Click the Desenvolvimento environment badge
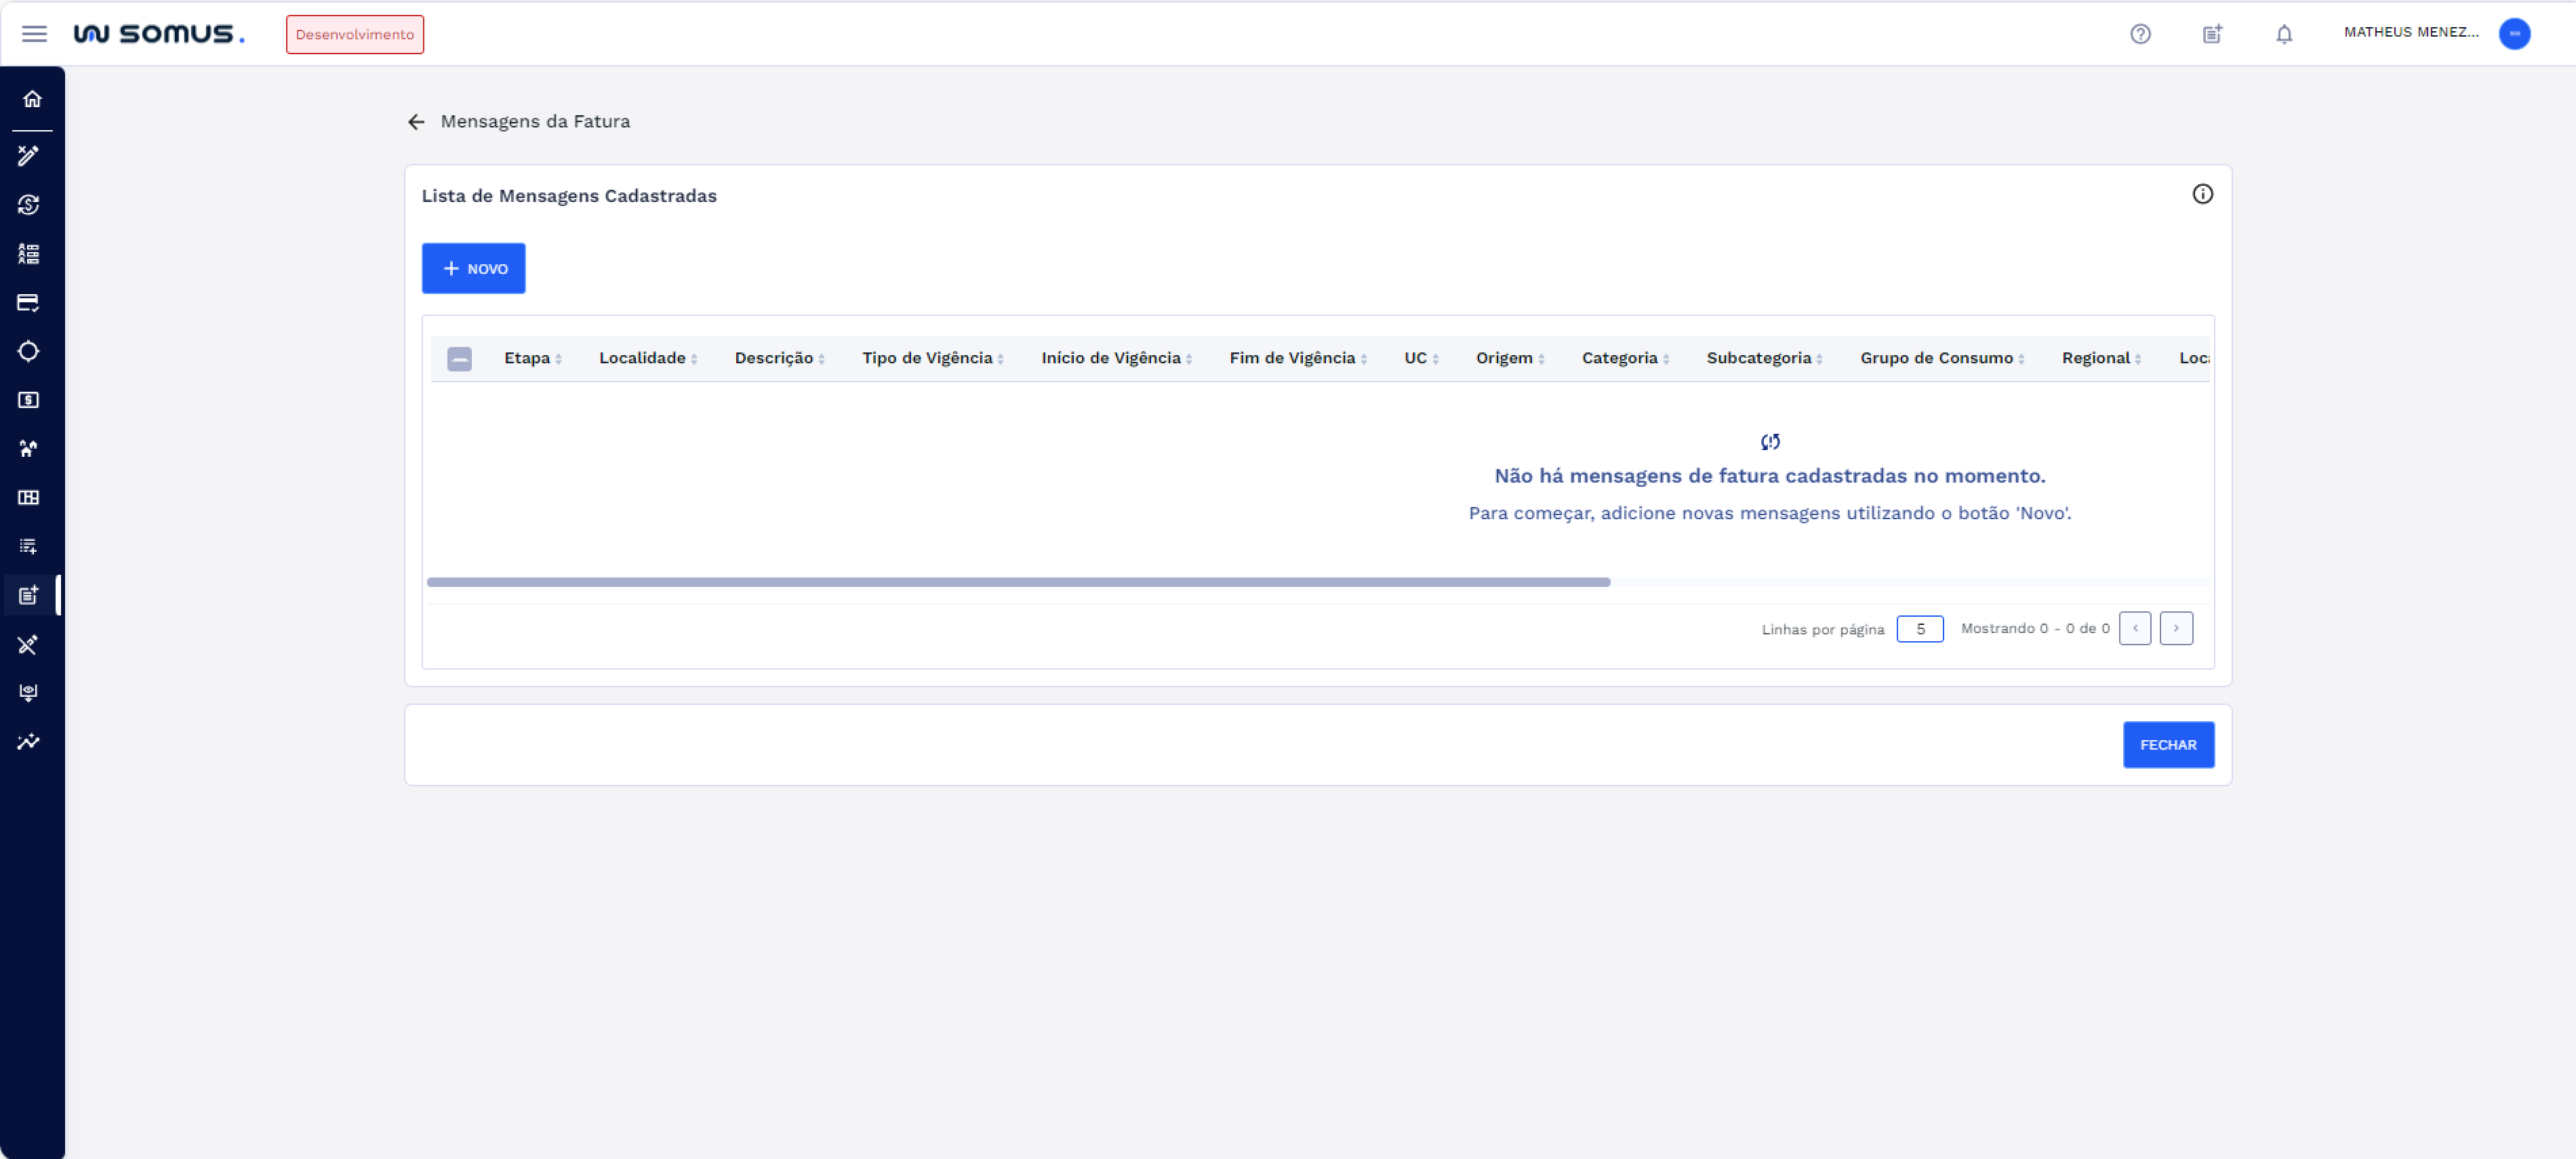Viewport: 2576px width, 1159px height. pyautogui.click(x=354, y=34)
